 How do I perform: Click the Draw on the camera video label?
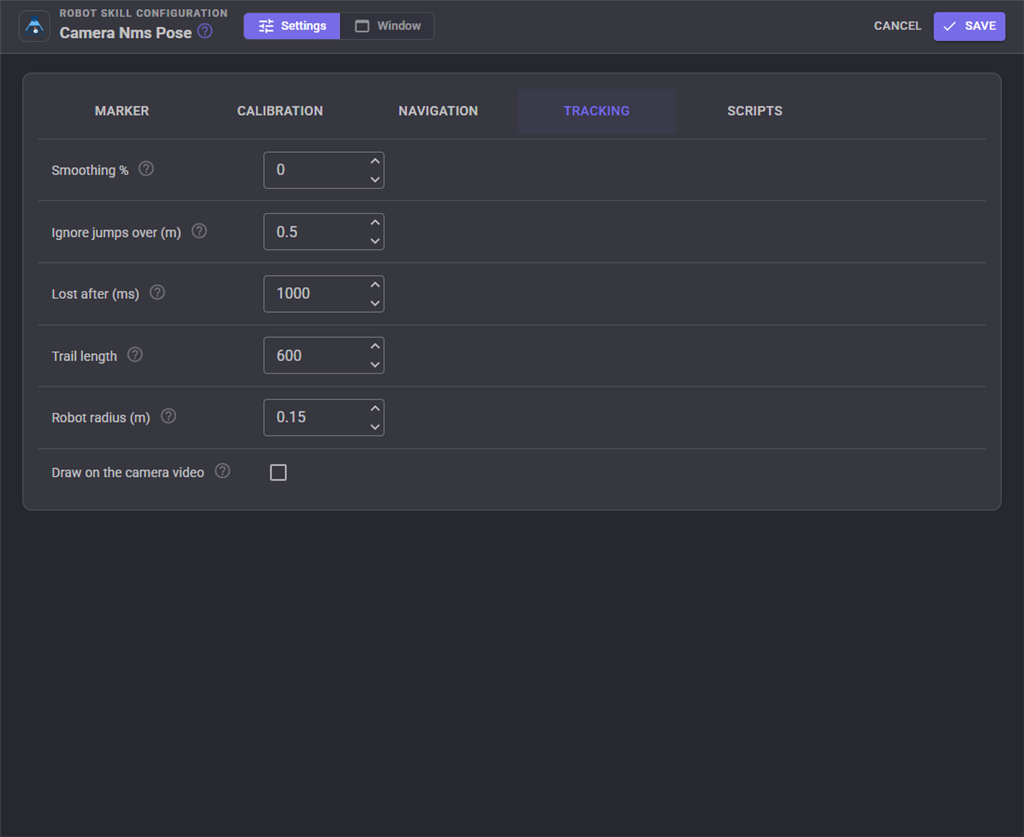[128, 473]
